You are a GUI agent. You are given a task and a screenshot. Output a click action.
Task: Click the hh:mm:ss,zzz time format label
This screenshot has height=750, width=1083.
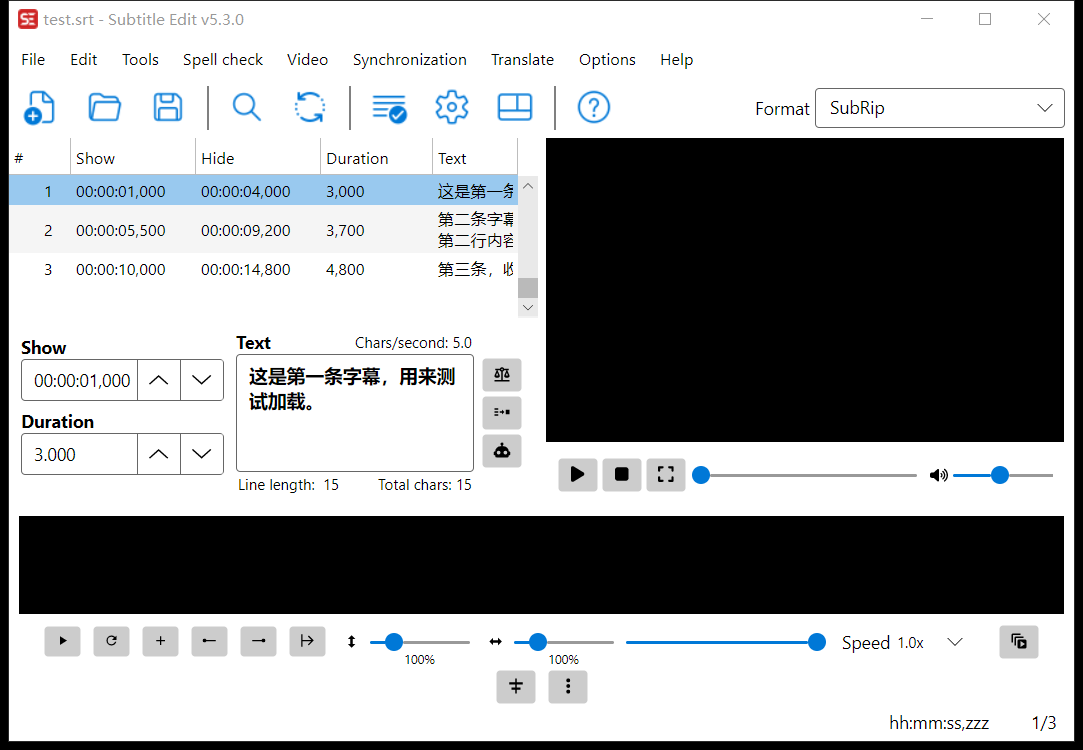click(939, 722)
